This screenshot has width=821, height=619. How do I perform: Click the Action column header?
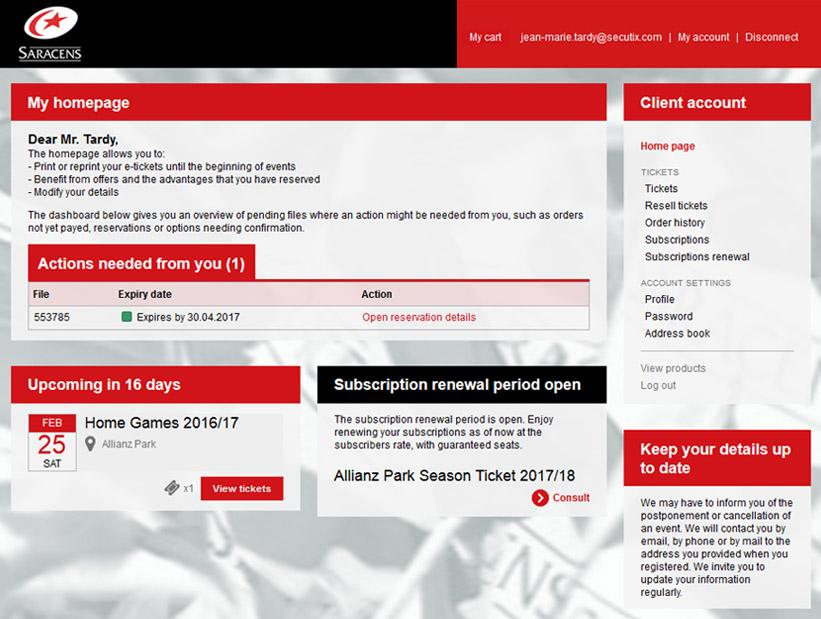pos(376,294)
